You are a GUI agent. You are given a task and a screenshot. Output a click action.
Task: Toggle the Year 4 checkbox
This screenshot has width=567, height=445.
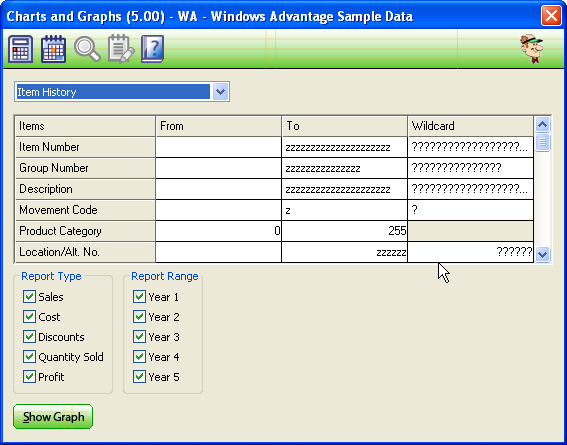[139, 357]
